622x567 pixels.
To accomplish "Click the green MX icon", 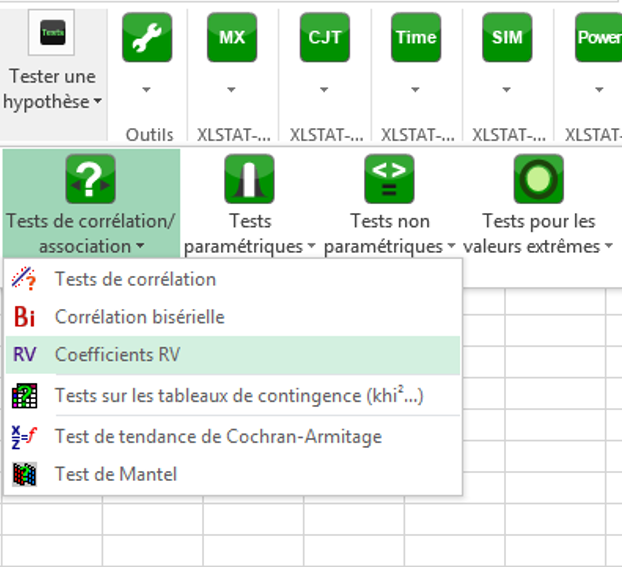I will (x=232, y=37).
